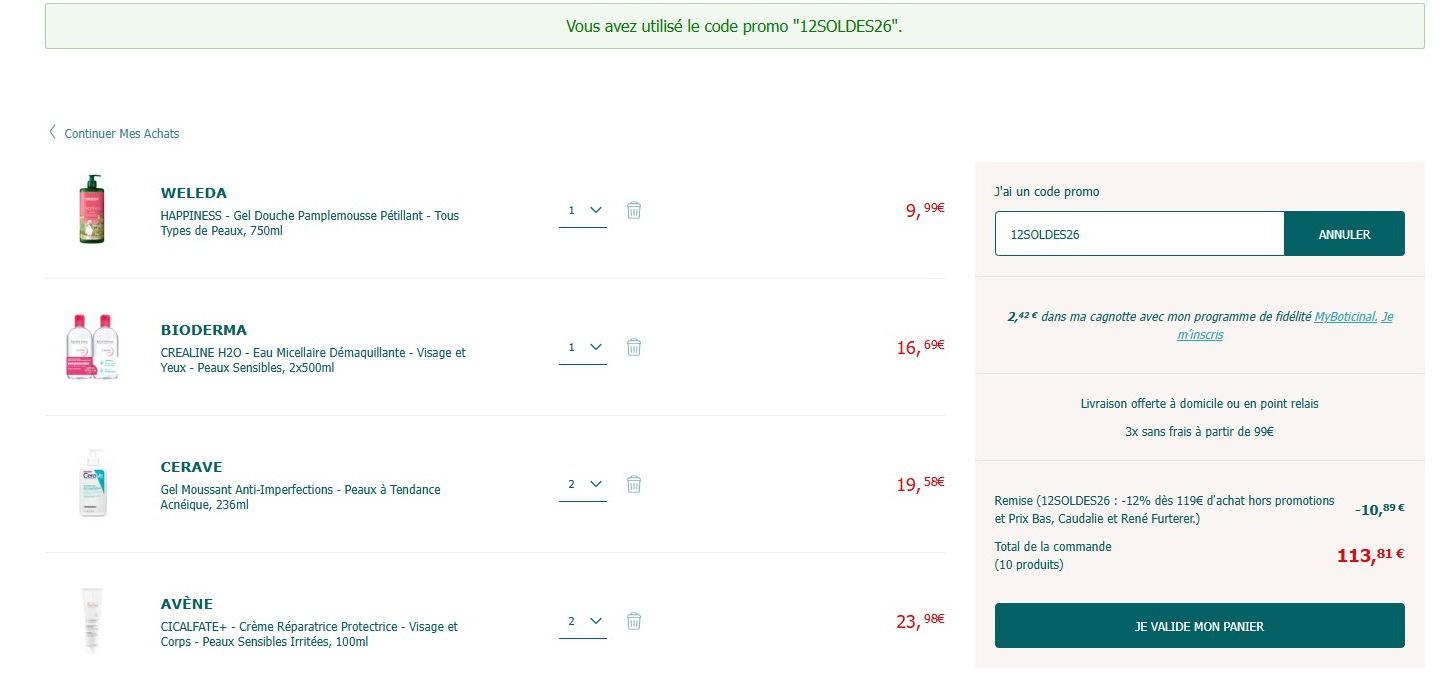
Task: Click the trash icon for the CeraVe gel
Action: click(x=633, y=484)
